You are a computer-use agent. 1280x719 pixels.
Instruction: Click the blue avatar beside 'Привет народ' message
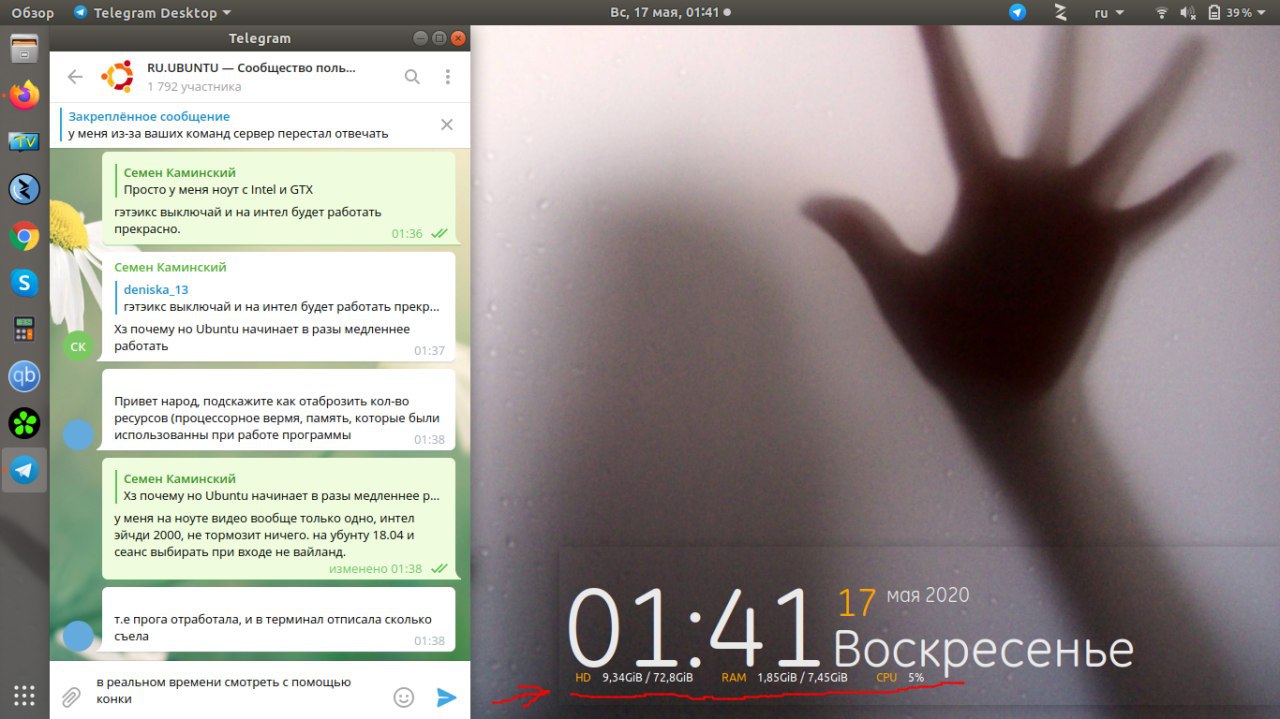[78, 434]
